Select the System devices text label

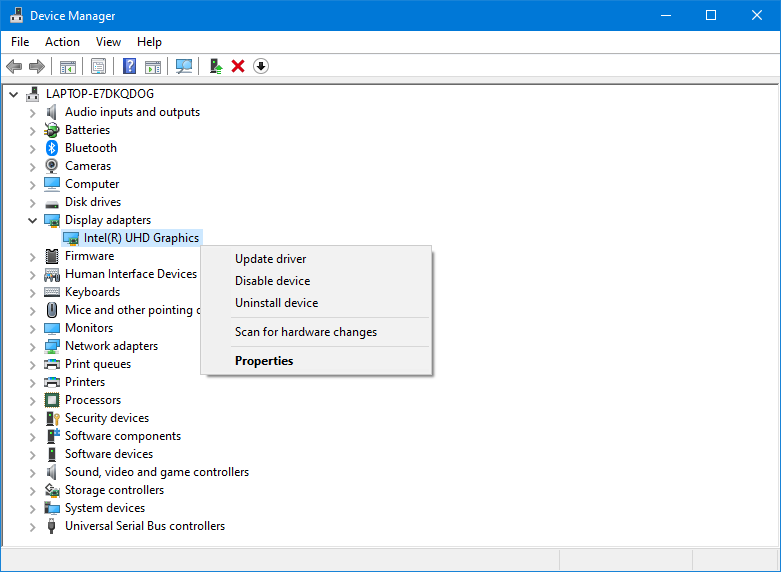(105, 508)
